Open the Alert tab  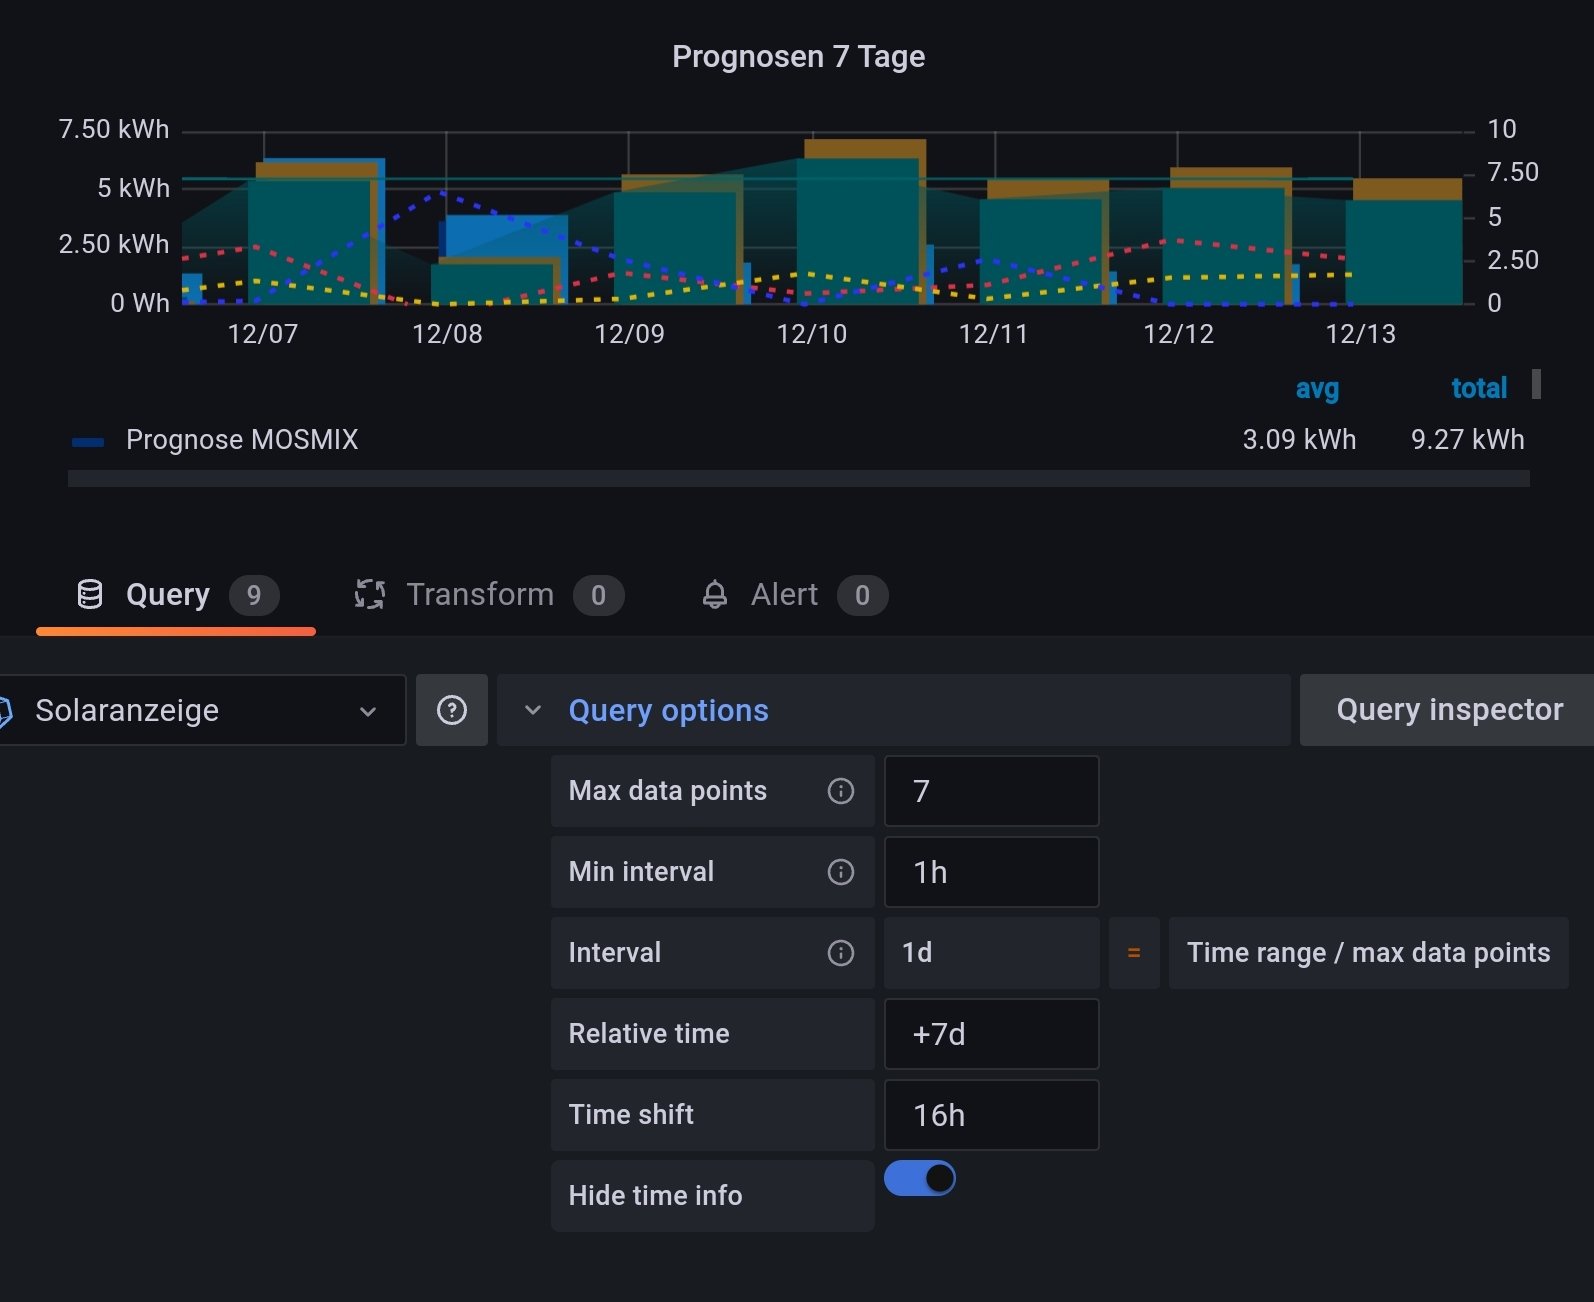pyautogui.click(x=785, y=594)
